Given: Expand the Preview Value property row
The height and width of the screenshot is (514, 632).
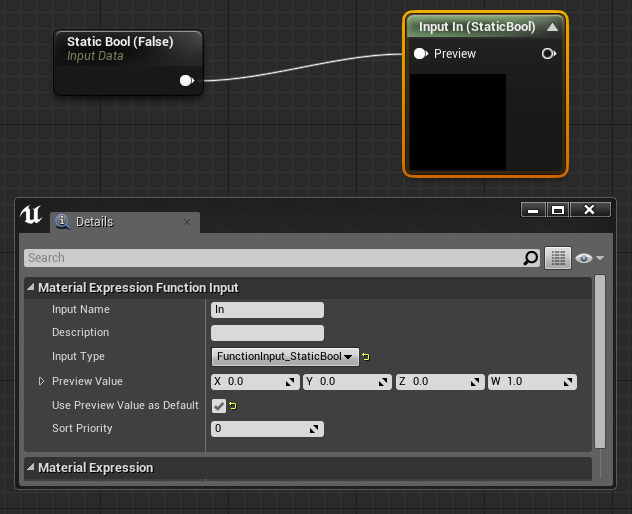Looking at the screenshot, I should coord(41,381).
